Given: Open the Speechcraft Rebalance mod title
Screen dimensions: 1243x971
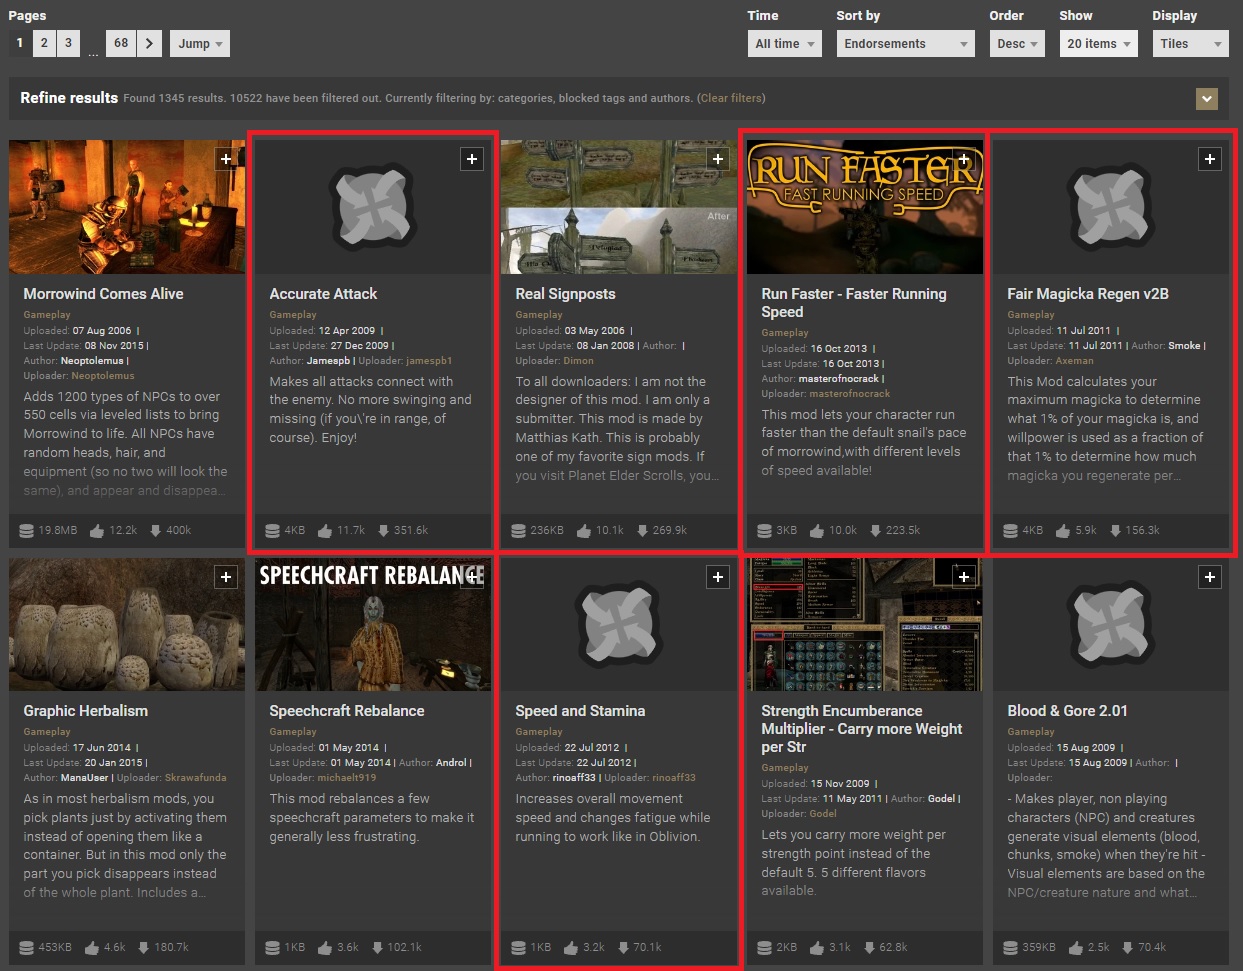Looking at the screenshot, I should 346,711.
